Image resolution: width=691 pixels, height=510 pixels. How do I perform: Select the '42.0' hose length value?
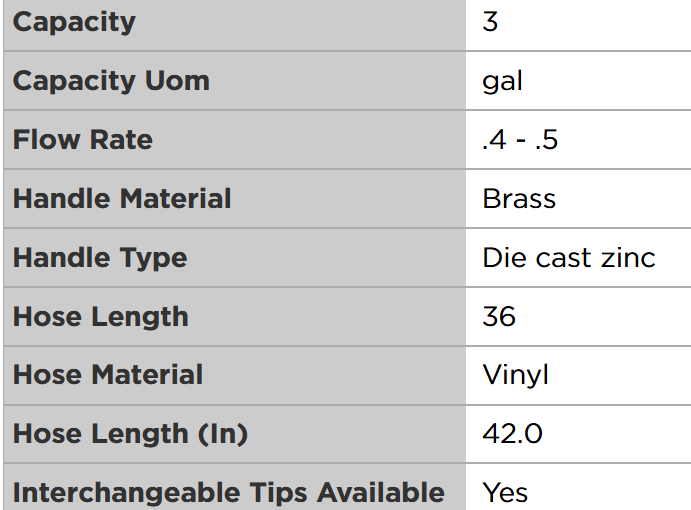click(512, 434)
